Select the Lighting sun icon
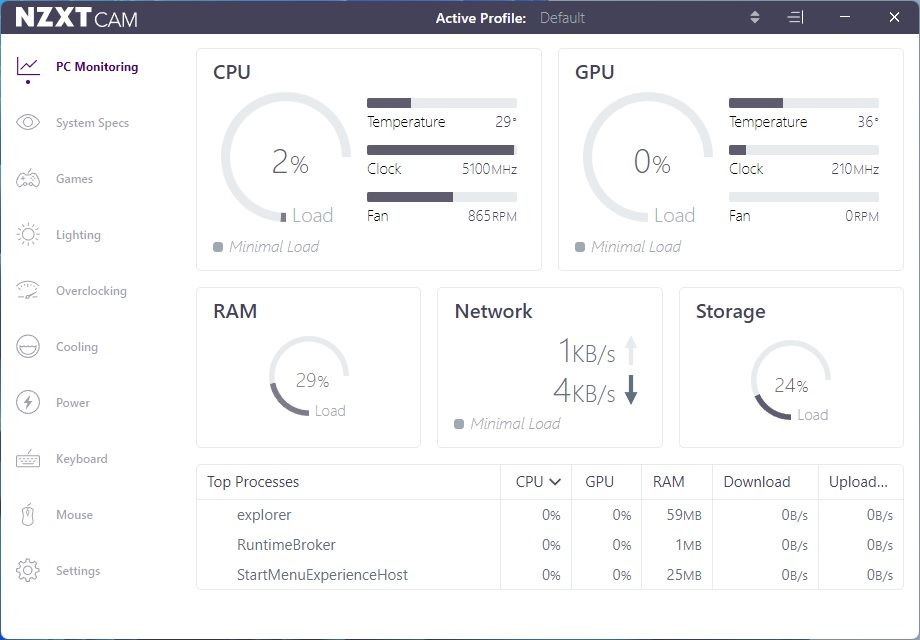Image resolution: width=920 pixels, height=640 pixels. click(28, 235)
